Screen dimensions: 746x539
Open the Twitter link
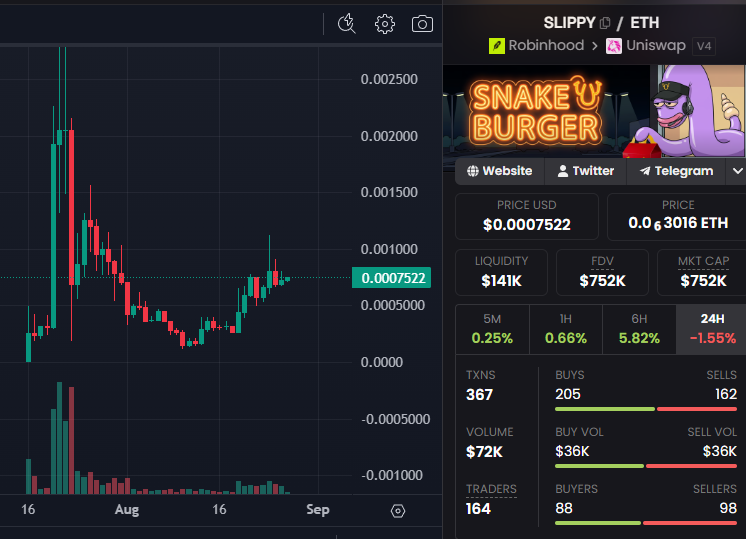click(x=586, y=171)
